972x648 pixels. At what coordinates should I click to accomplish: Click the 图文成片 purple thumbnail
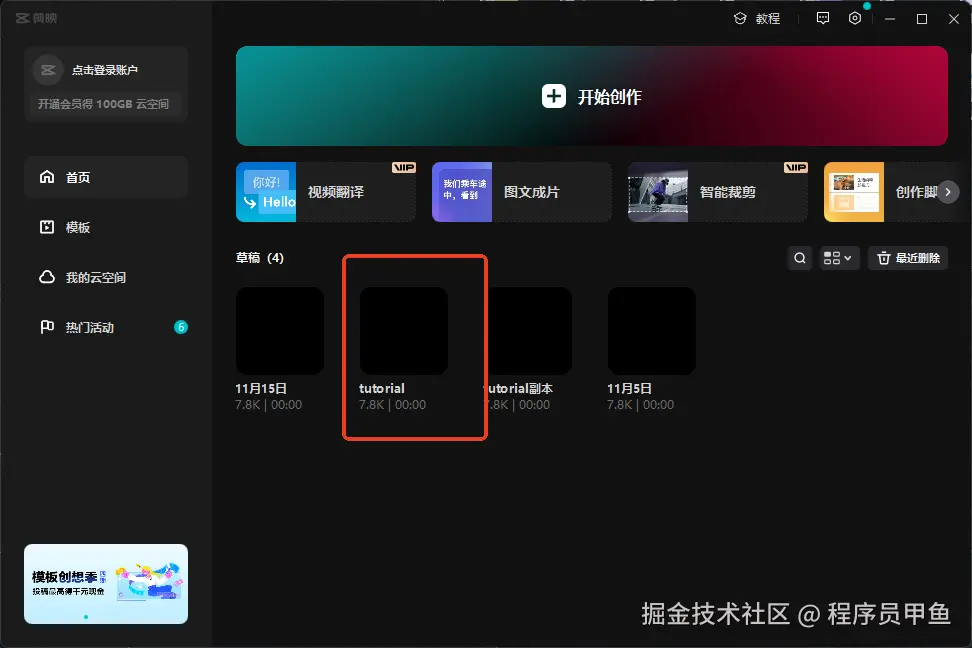point(462,192)
